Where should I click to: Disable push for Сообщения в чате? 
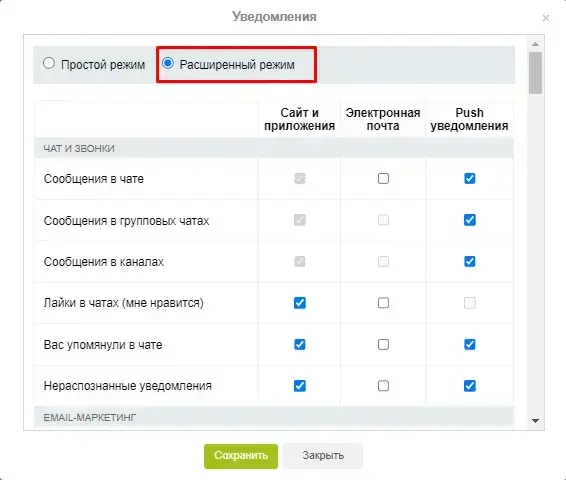(x=470, y=178)
